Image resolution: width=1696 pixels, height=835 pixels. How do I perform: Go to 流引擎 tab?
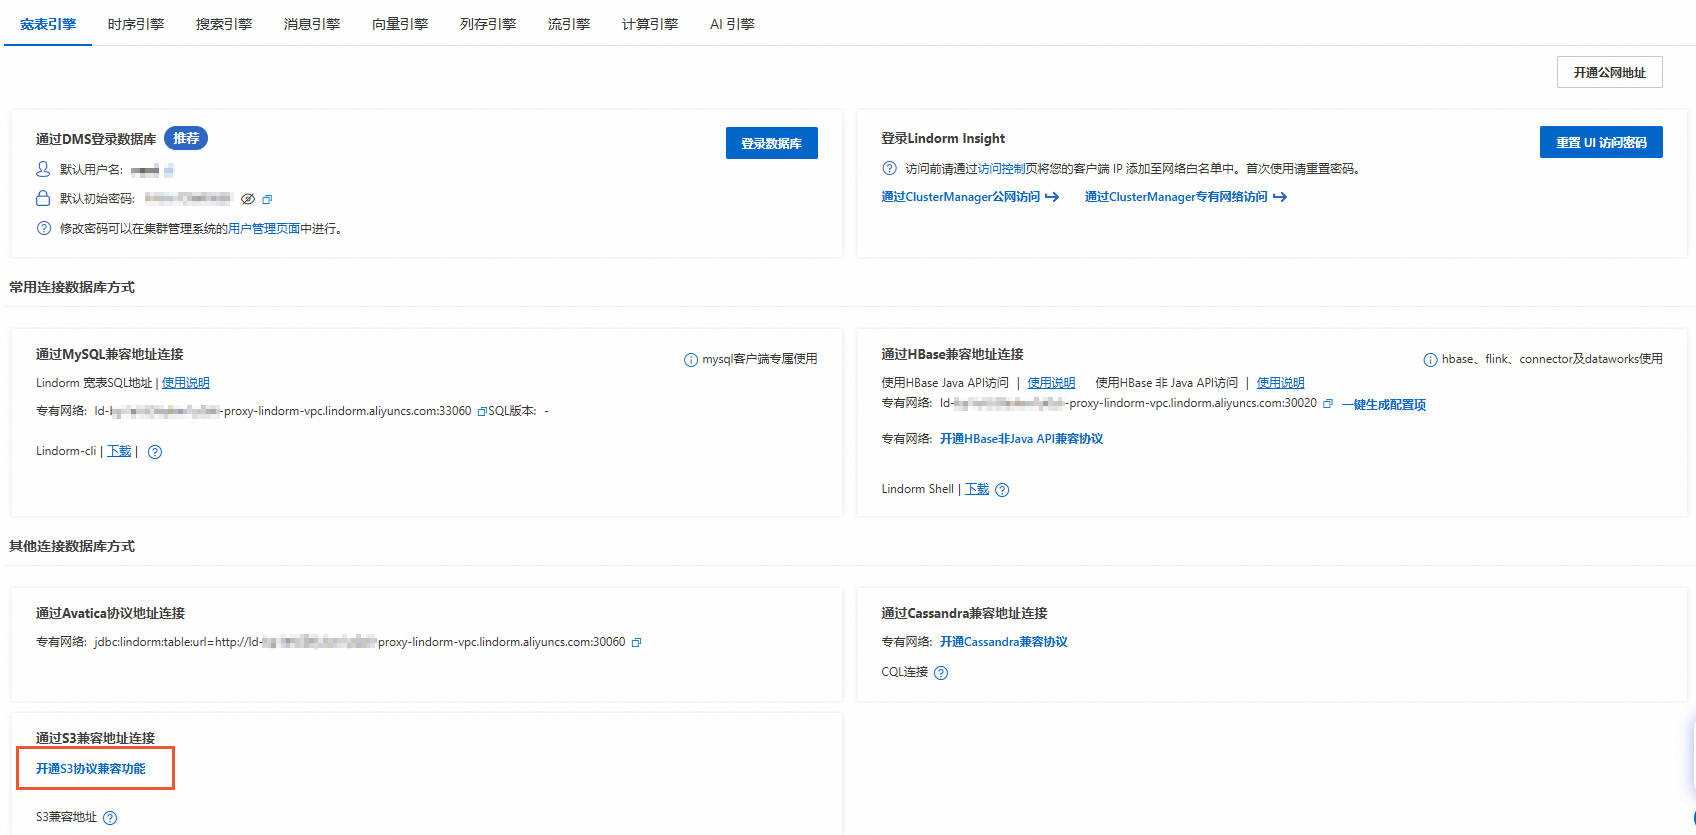tap(569, 24)
